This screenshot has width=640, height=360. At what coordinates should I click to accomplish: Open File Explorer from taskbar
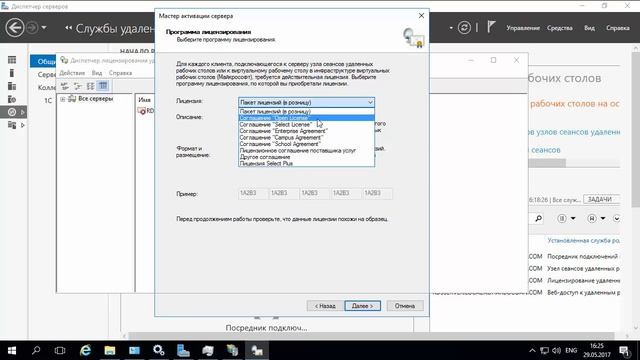click(x=110, y=350)
